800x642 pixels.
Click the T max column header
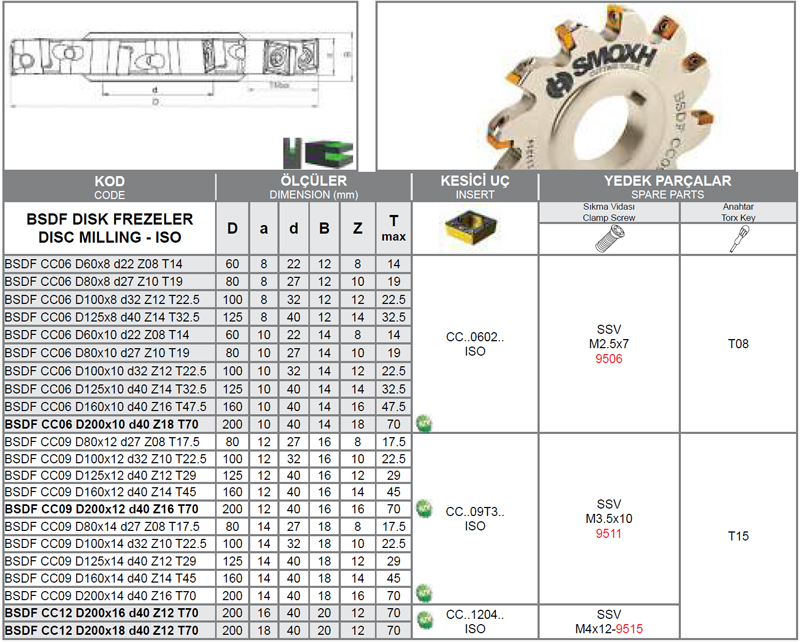pos(393,228)
